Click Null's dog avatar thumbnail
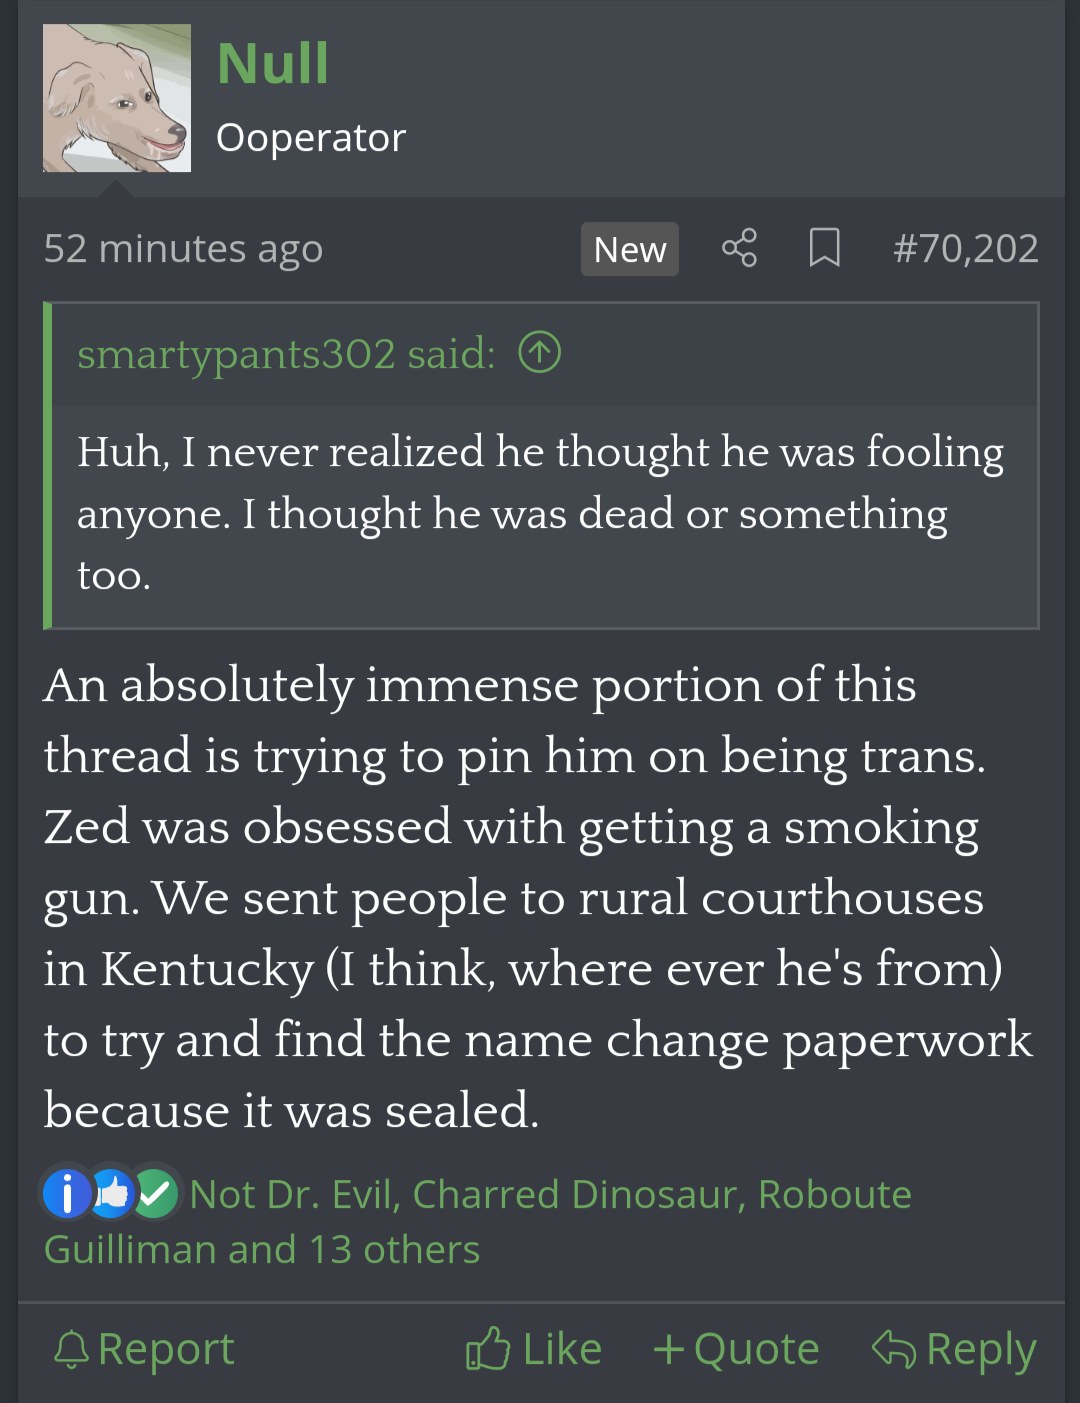Image resolution: width=1080 pixels, height=1403 pixels. [x=117, y=98]
